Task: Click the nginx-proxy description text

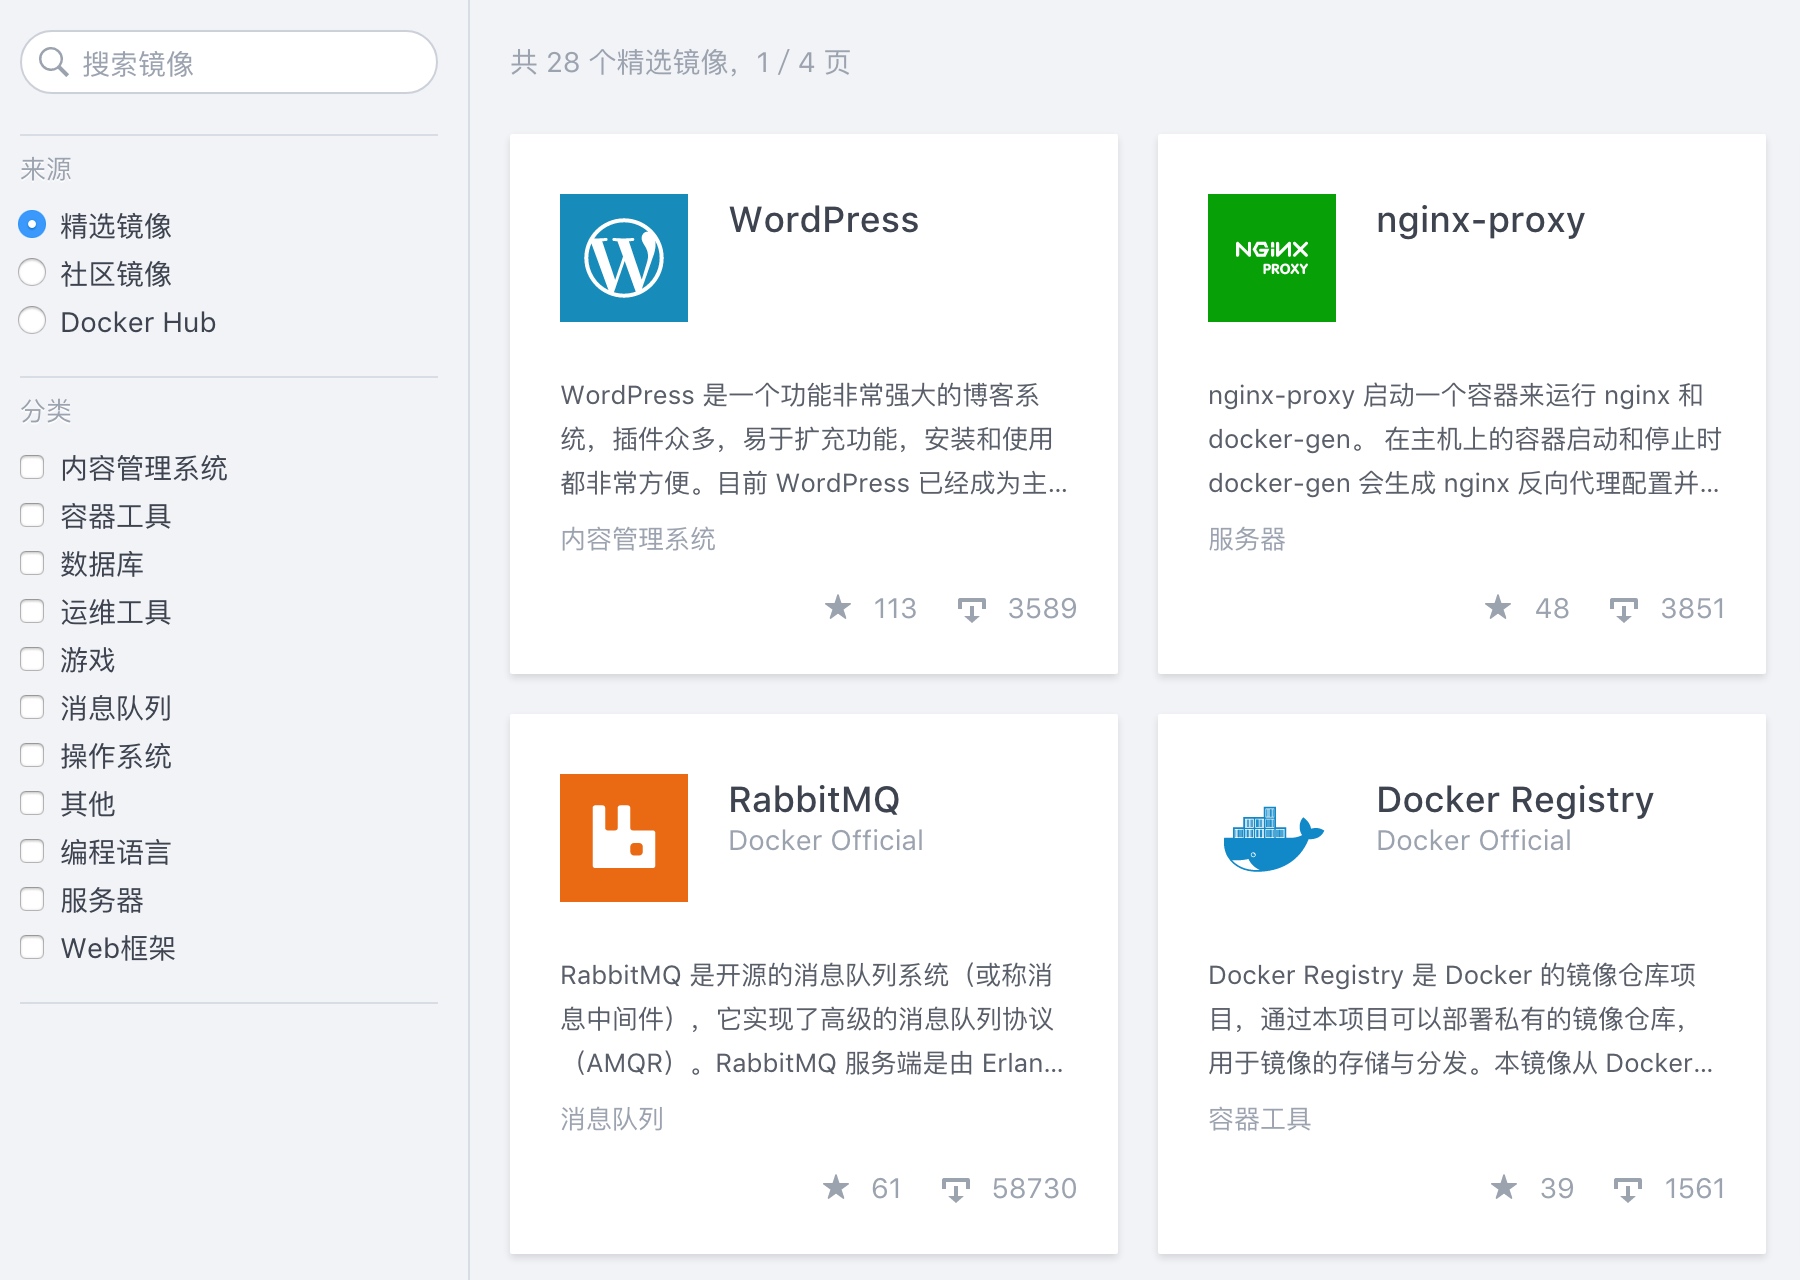Action: coord(1464,439)
